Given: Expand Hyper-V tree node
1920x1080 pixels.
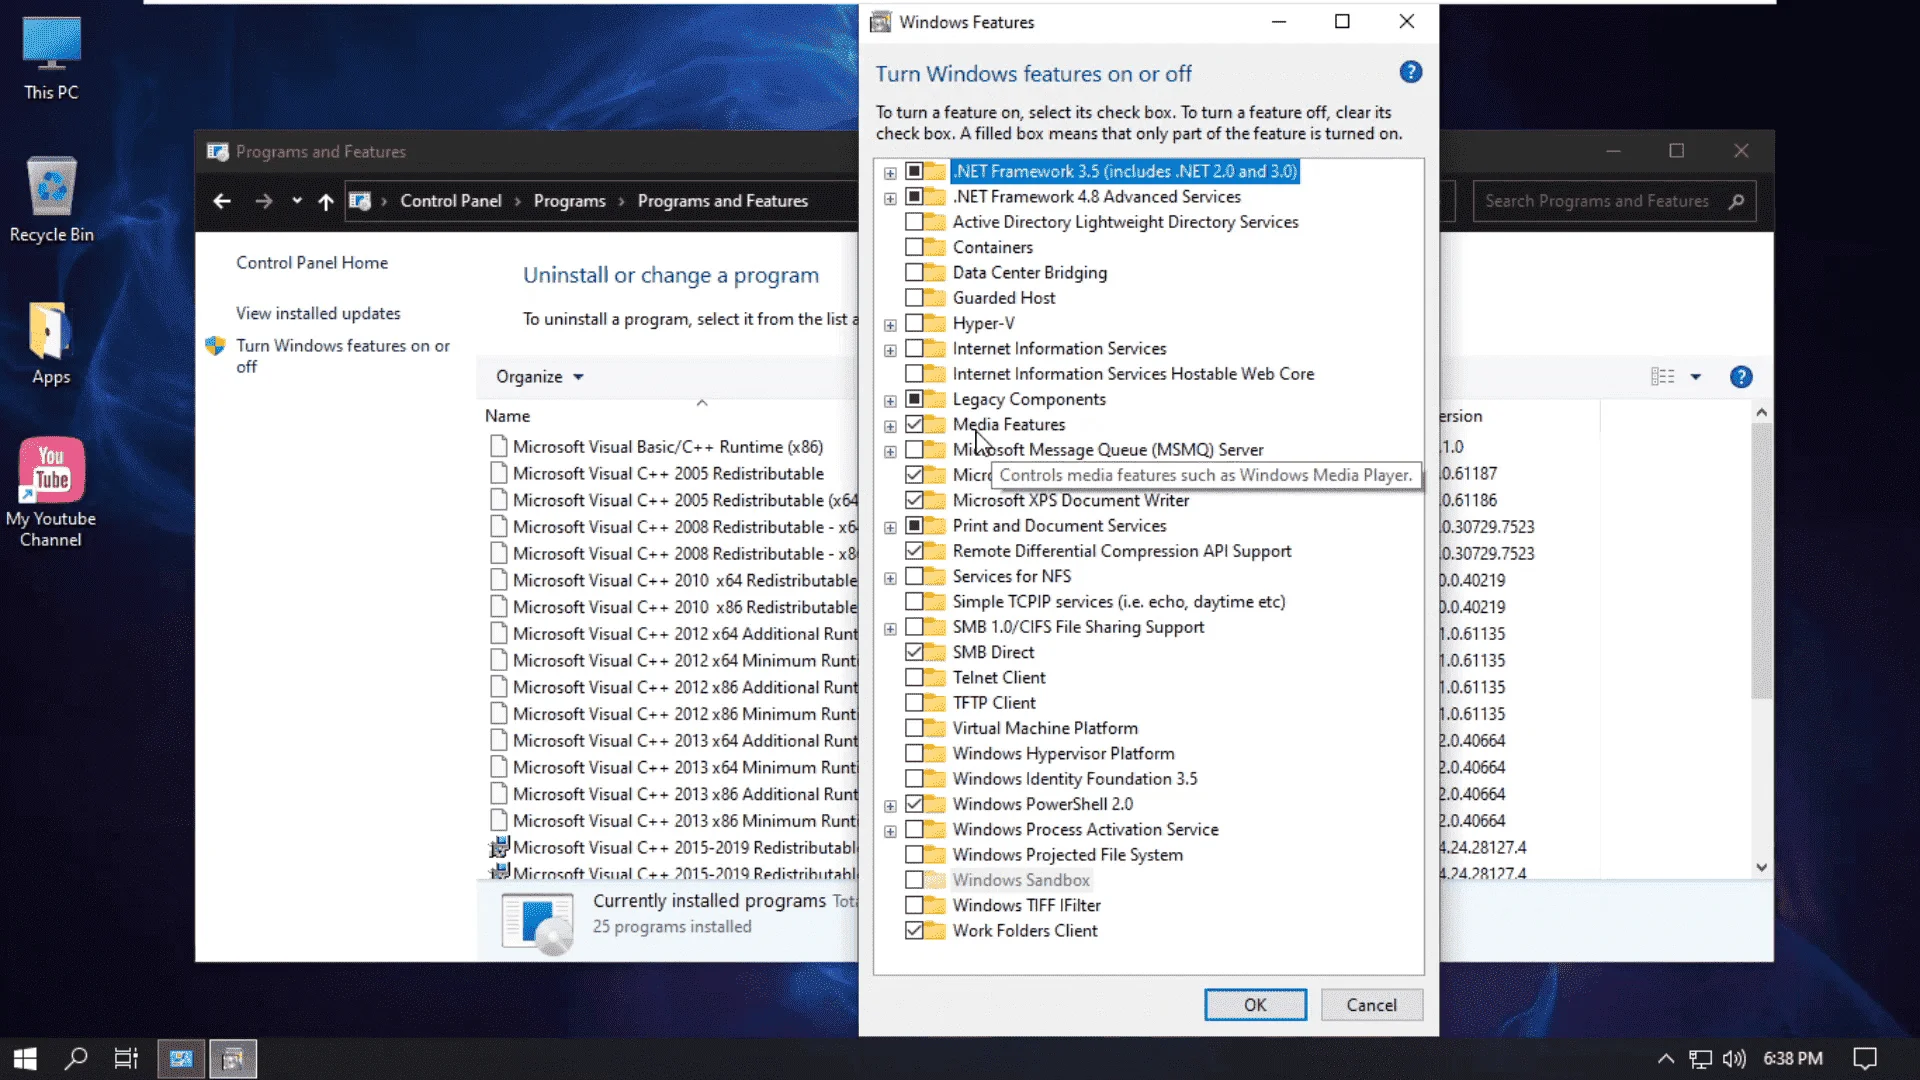Looking at the screenshot, I should point(890,325).
